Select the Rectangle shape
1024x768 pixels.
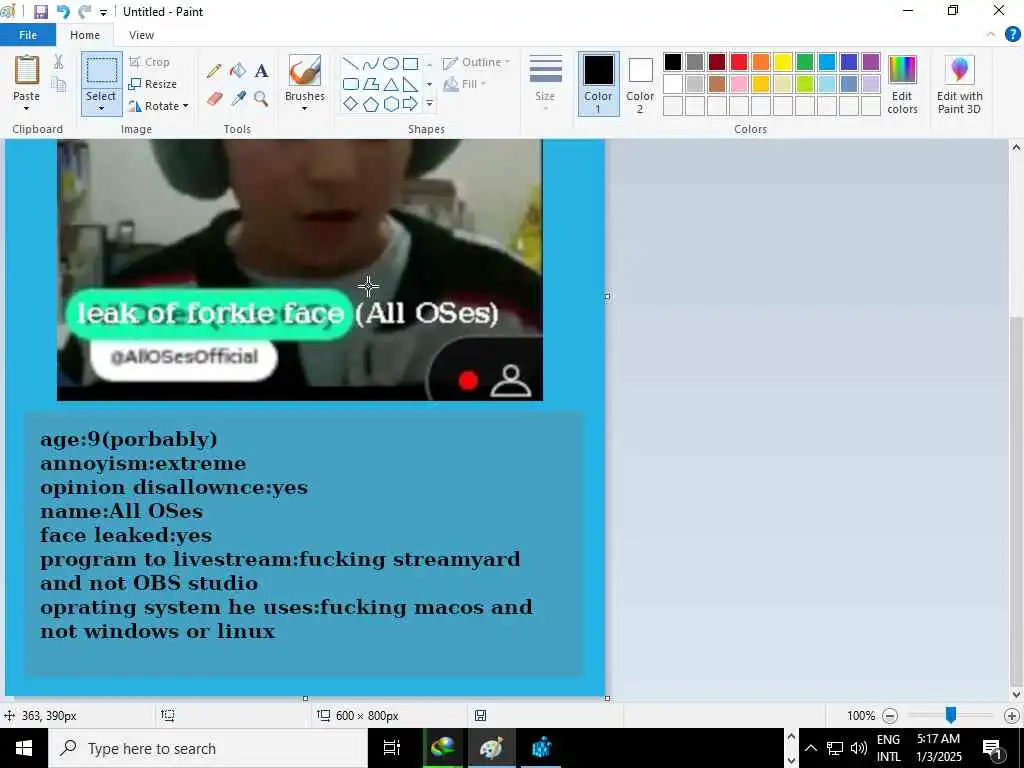(410, 64)
